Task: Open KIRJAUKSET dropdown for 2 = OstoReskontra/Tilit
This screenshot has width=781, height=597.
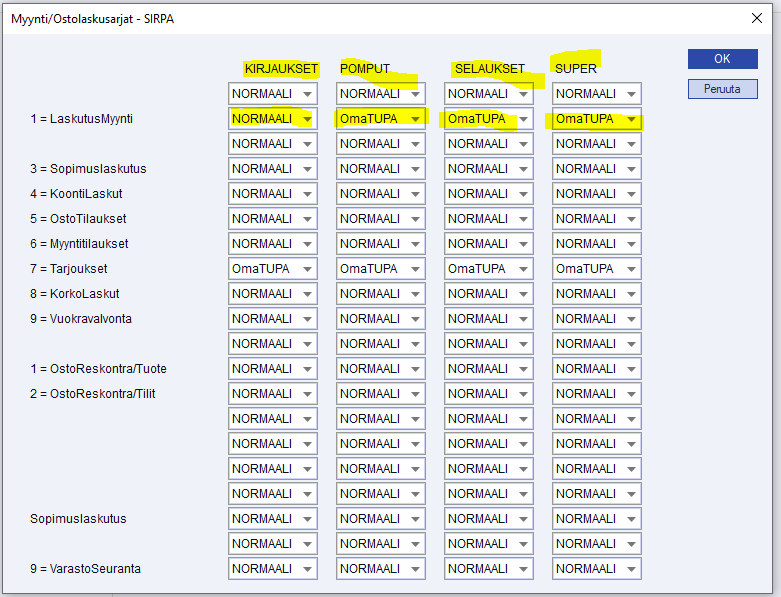Action: coord(306,394)
